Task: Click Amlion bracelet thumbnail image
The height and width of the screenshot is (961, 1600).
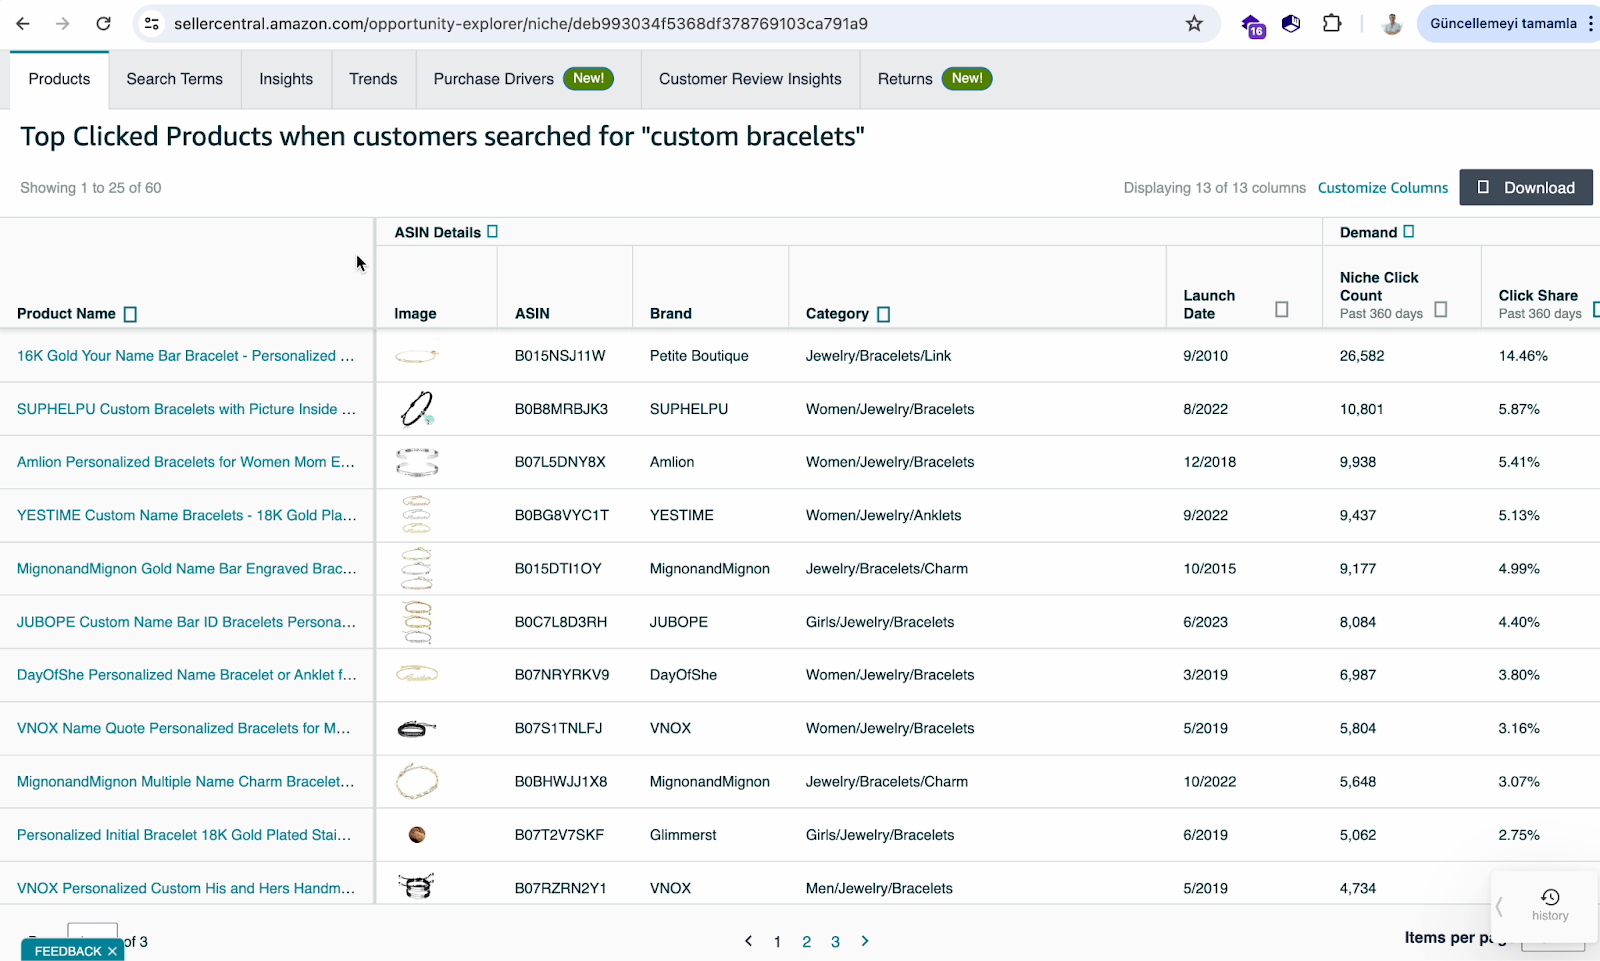Action: coord(417,462)
